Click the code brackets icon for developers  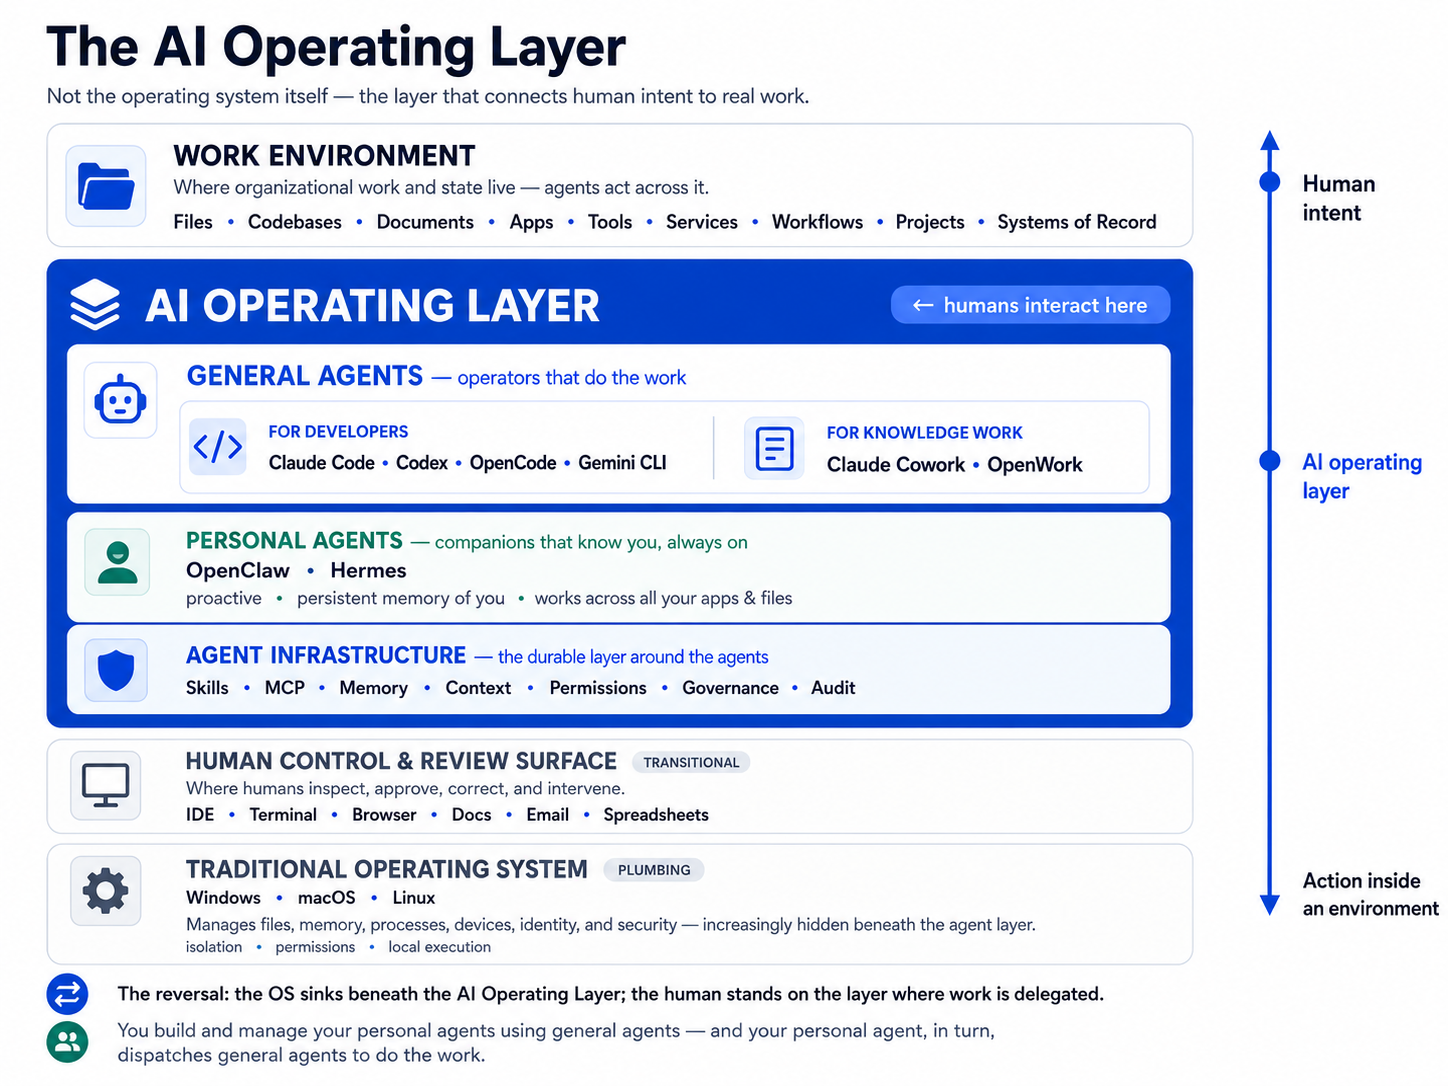tap(218, 446)
